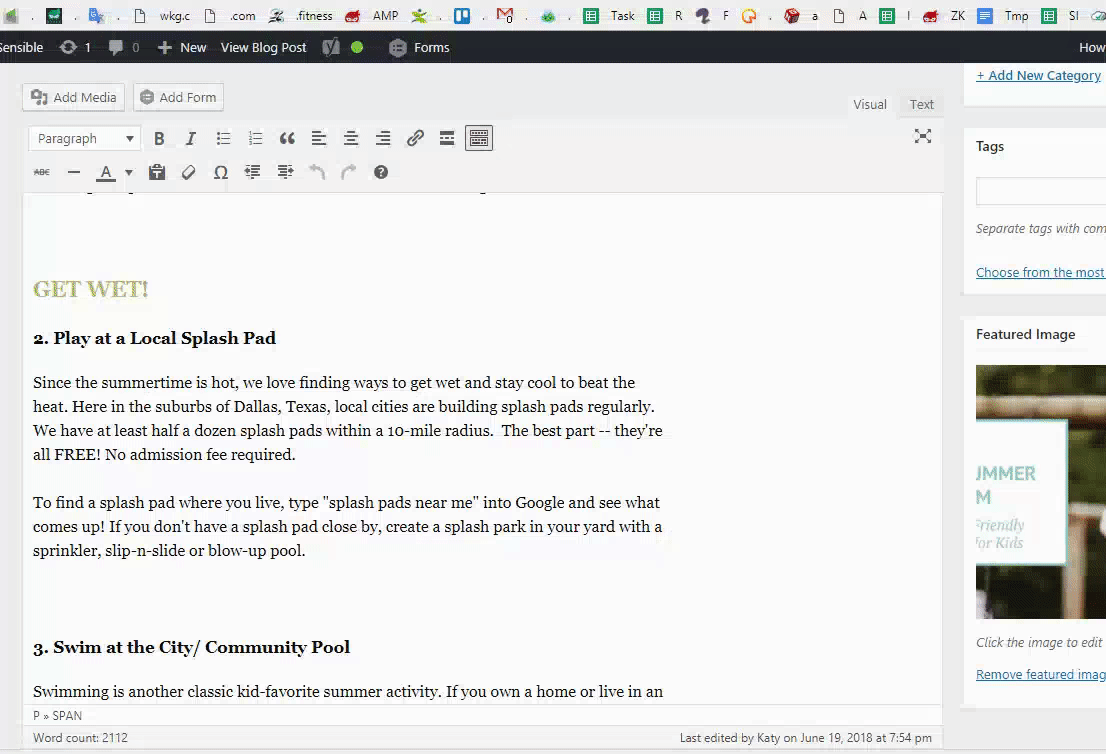Insert Read More tag
Image resolution: width=1106 pixels, height=754 pixels.
click(446, 138)
